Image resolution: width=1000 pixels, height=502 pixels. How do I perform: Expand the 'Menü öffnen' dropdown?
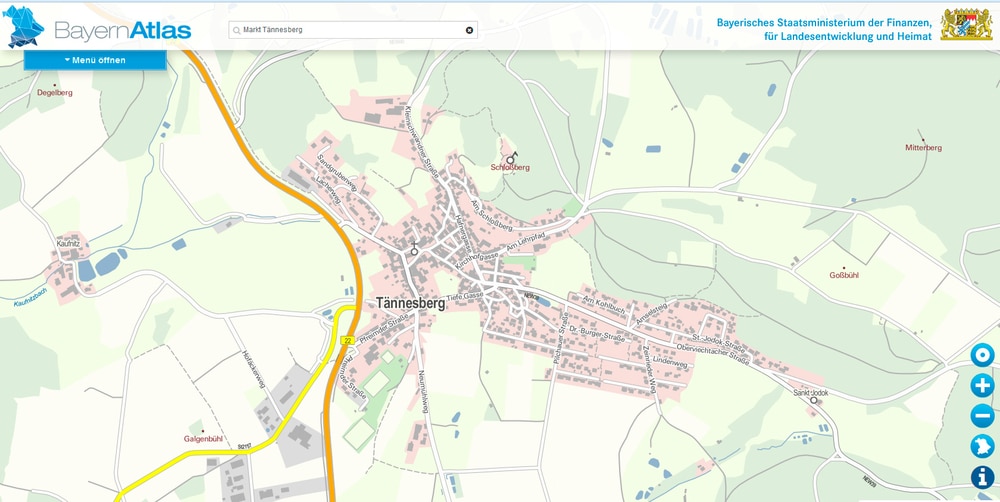(x=95, y=60)
